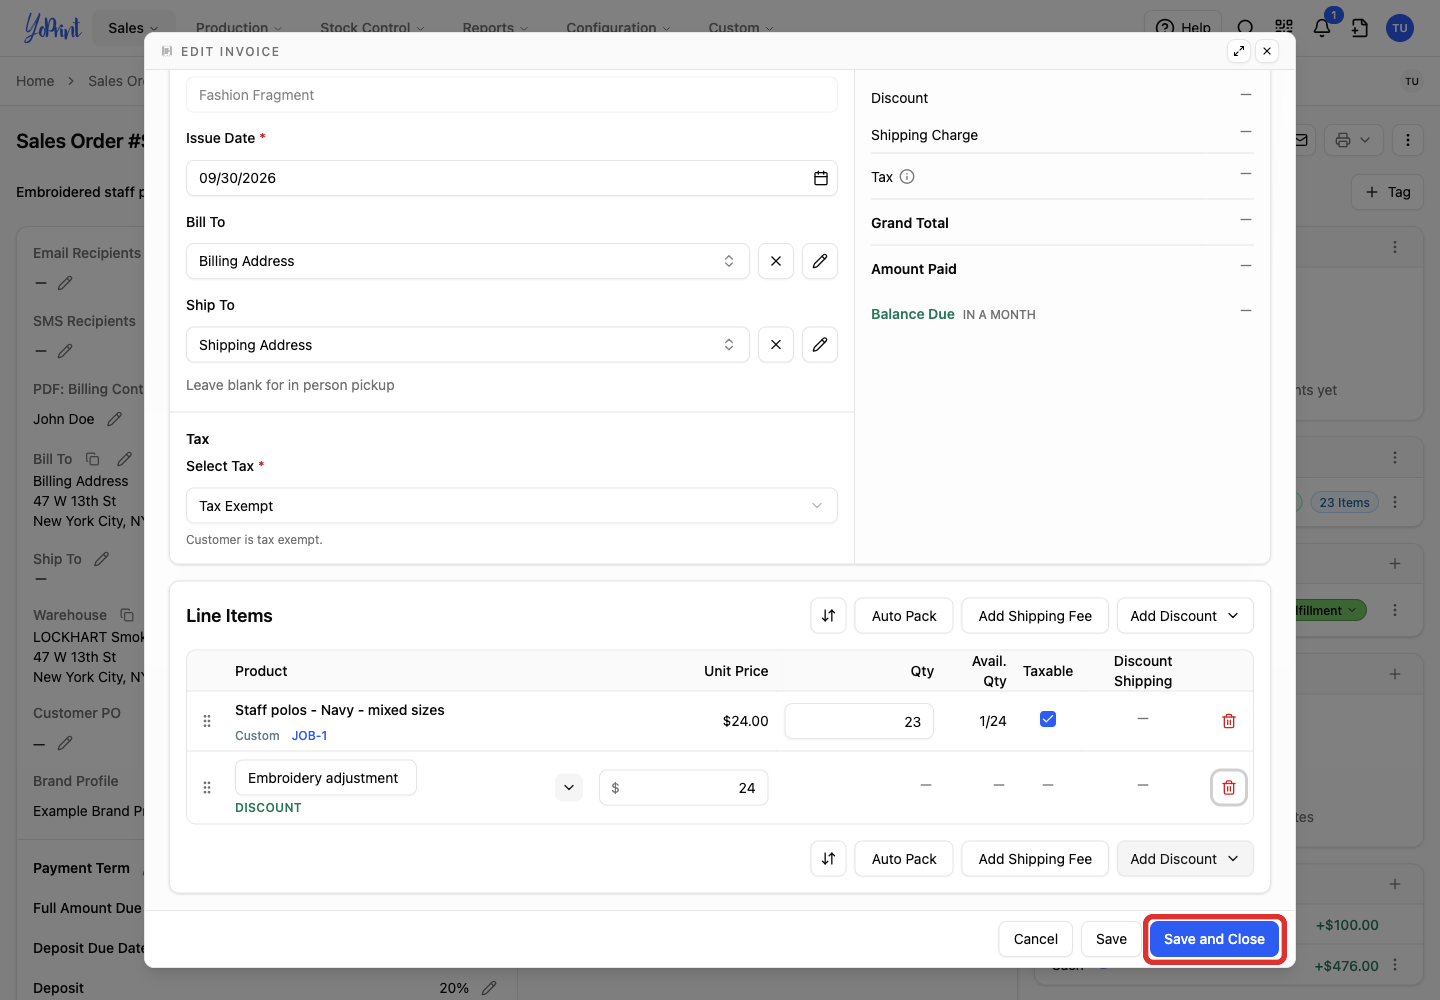Open the Configuration menu
Image resolution: width=1440 pixels, height=1000 pixels.
tap(618, 28)
